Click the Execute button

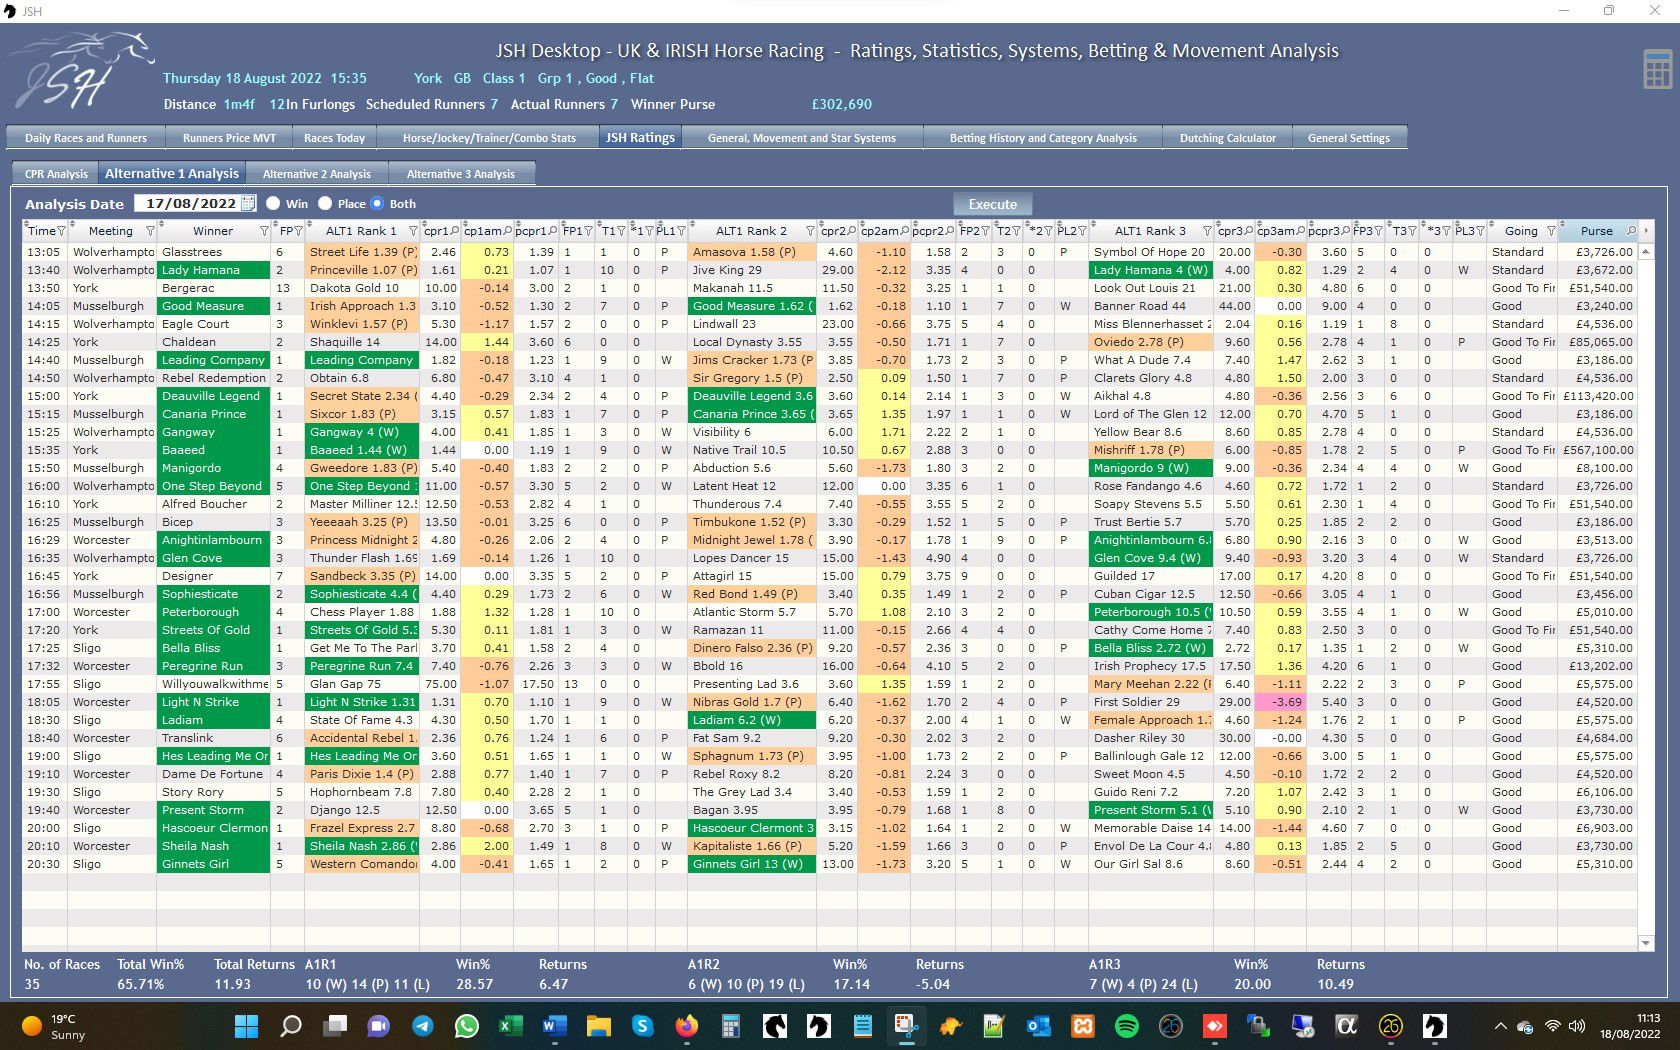tap(992, 204)
